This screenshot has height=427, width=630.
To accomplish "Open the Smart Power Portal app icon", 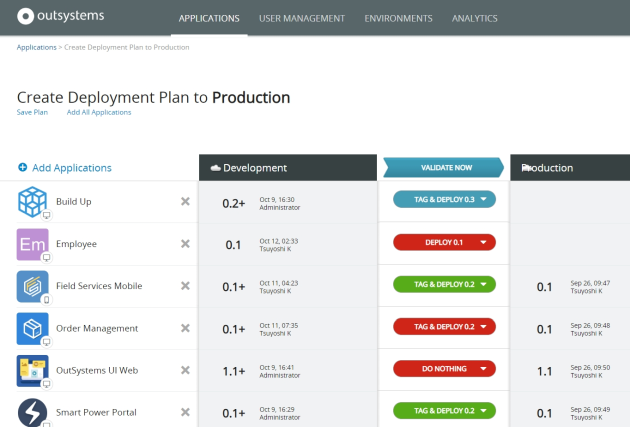I will point(33,413).
